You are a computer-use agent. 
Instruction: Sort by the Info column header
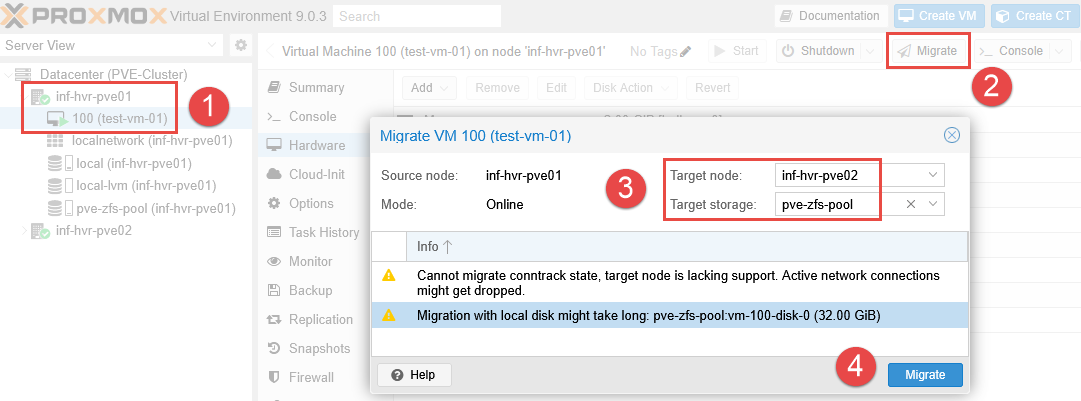[433, 246]
